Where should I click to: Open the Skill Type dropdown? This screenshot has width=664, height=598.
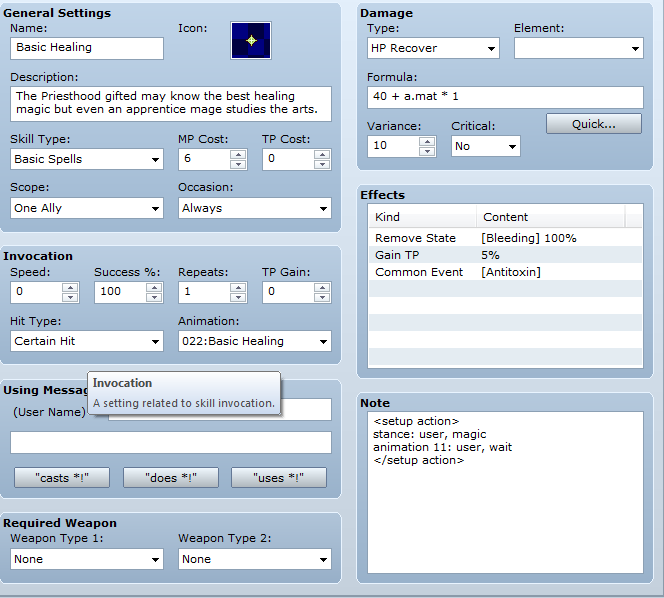click(87, 159)
